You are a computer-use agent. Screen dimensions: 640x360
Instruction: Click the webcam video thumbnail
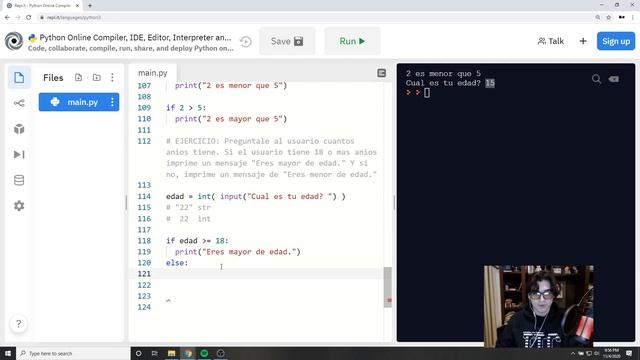pyautogui.click(x=539, y=307)
